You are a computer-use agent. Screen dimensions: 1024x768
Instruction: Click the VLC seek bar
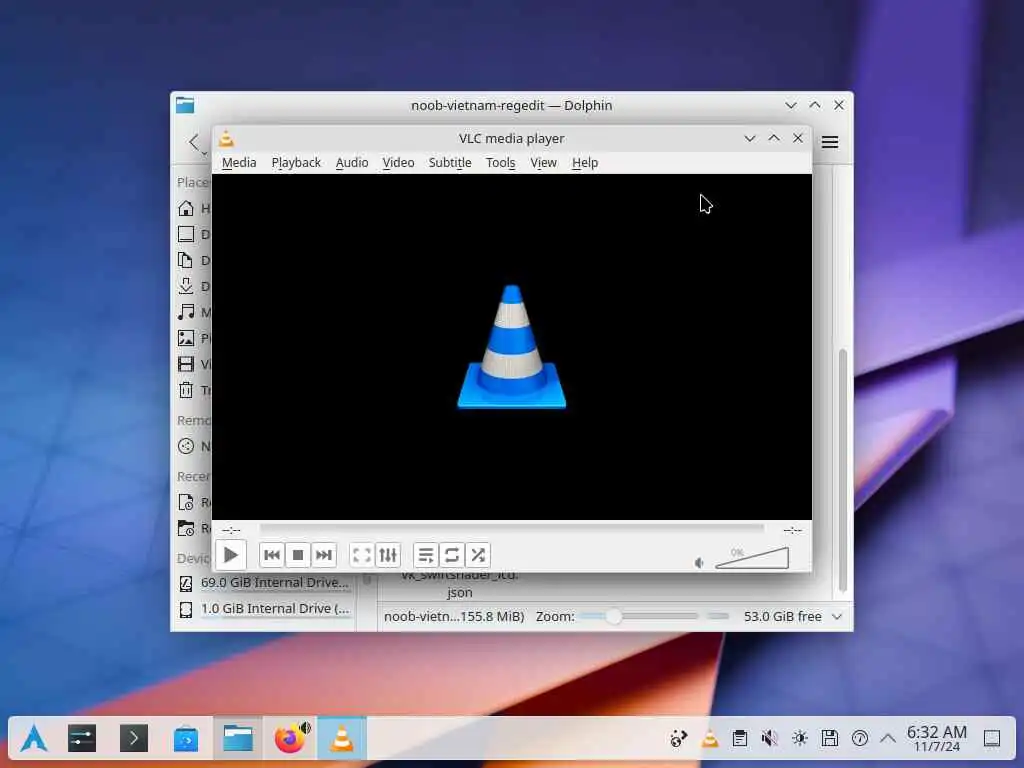coord(511,528)
